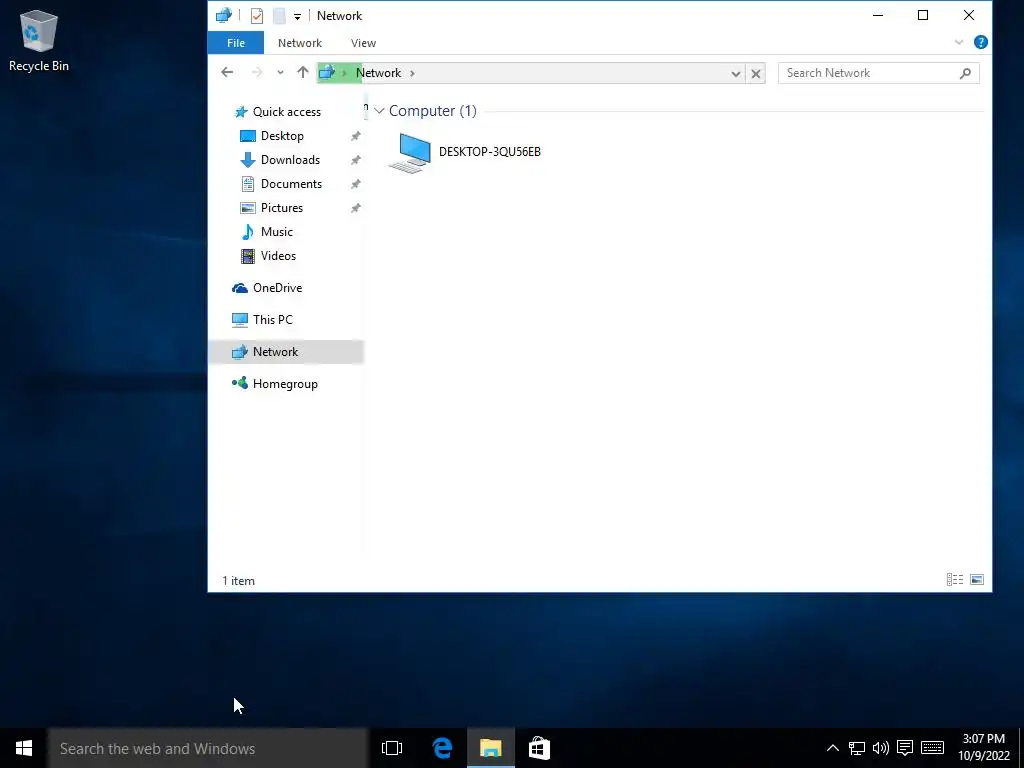This screenshot has height=768, width=1024.
Task: Click the Explorer window system icon
Action: (224, 15)
